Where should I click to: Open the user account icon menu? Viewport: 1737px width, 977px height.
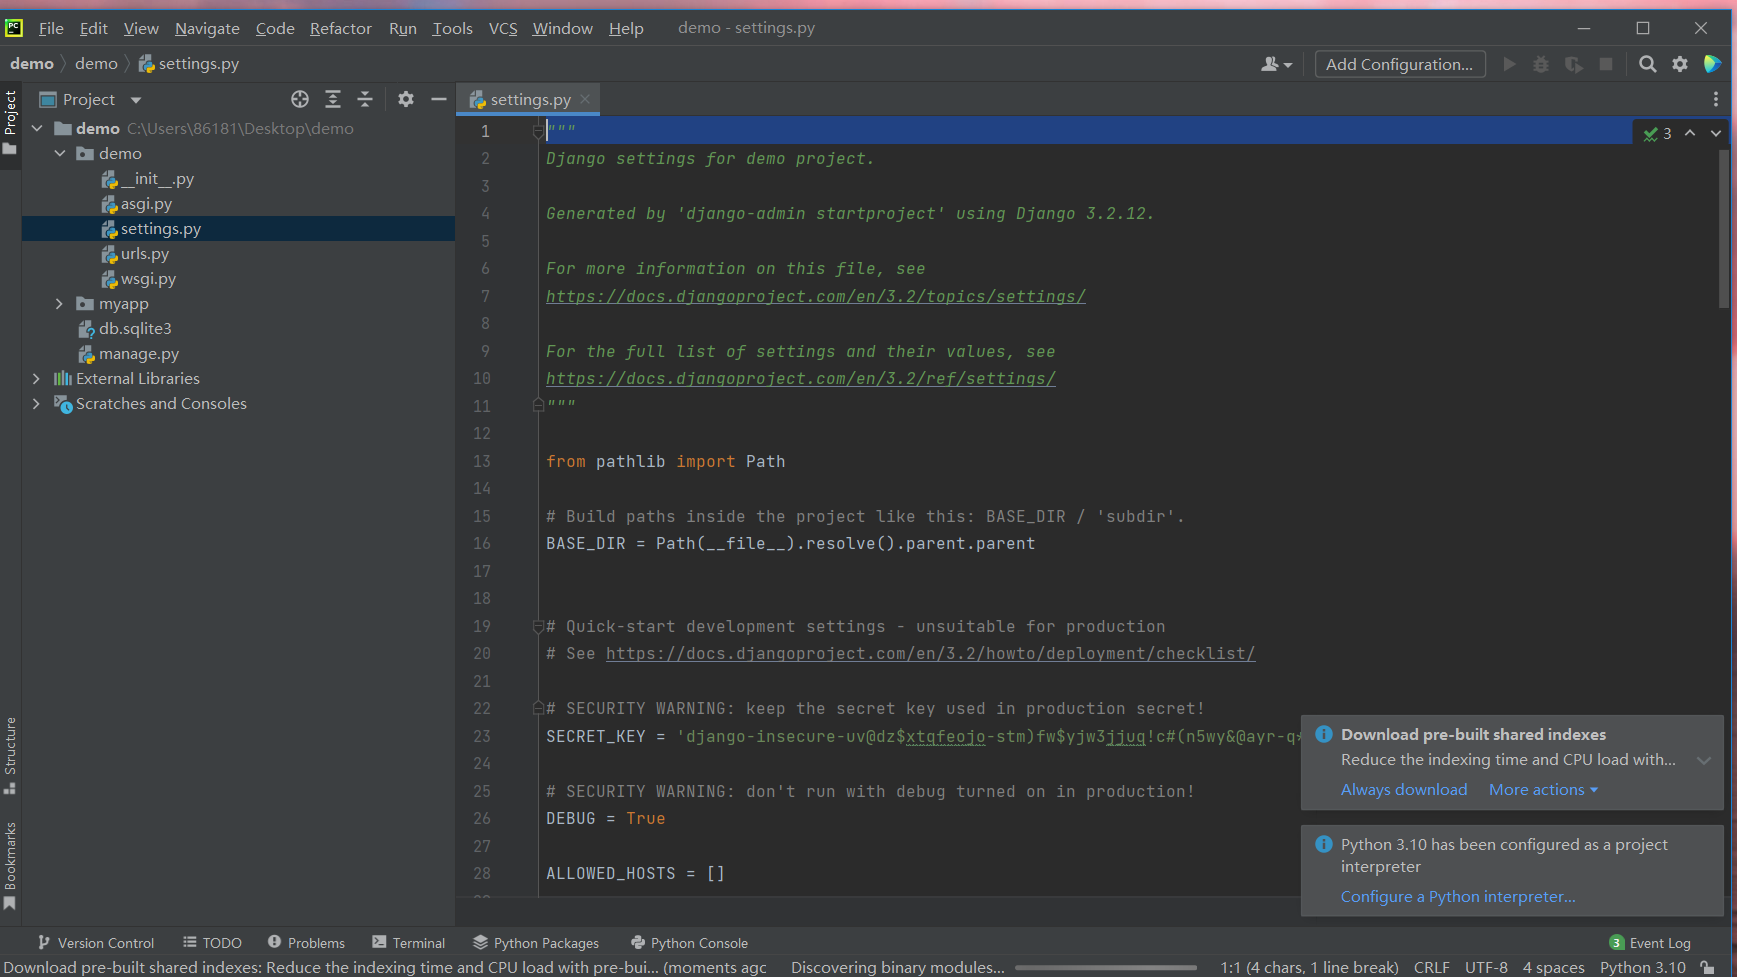1276,64
